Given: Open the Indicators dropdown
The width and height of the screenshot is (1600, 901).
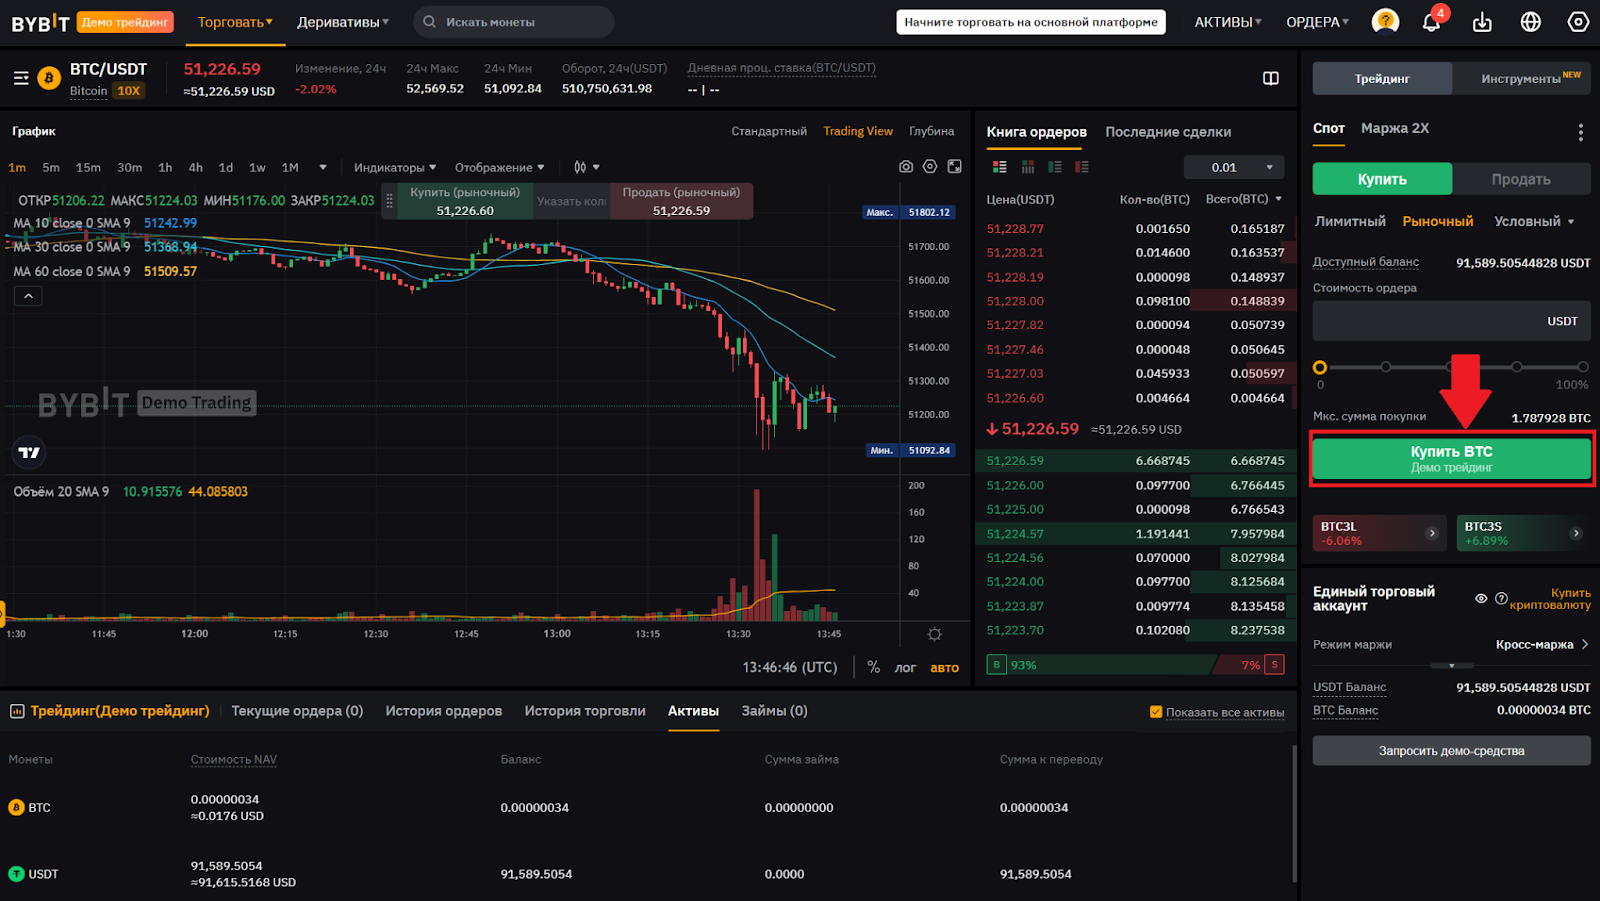Looking at the screenshot, I should coord(394,167).
